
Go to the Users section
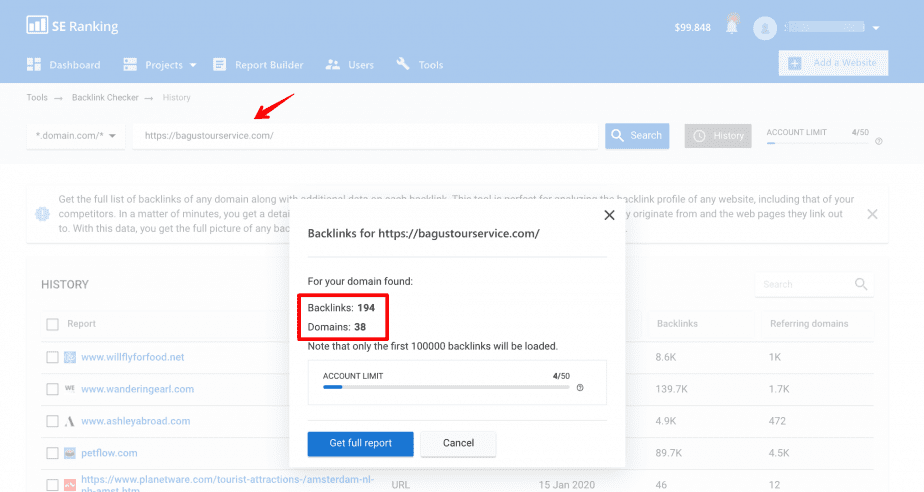point(349,65)
